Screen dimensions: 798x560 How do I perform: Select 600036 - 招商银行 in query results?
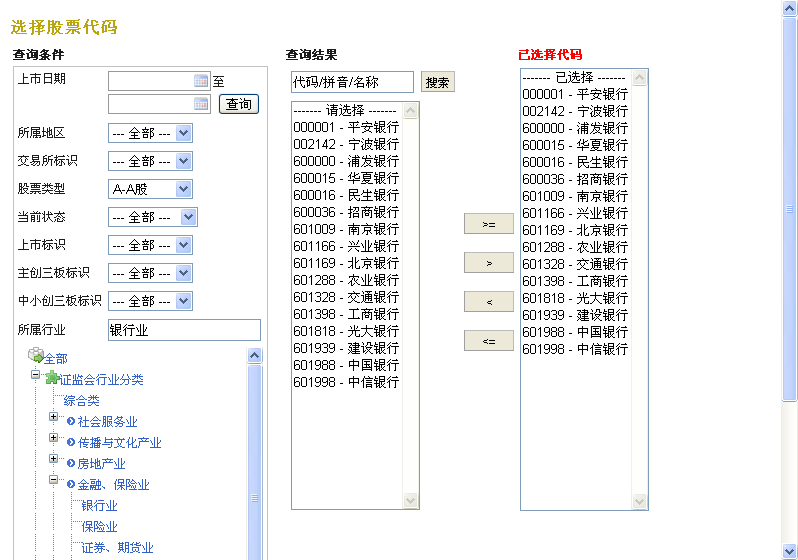pos(346,212)
